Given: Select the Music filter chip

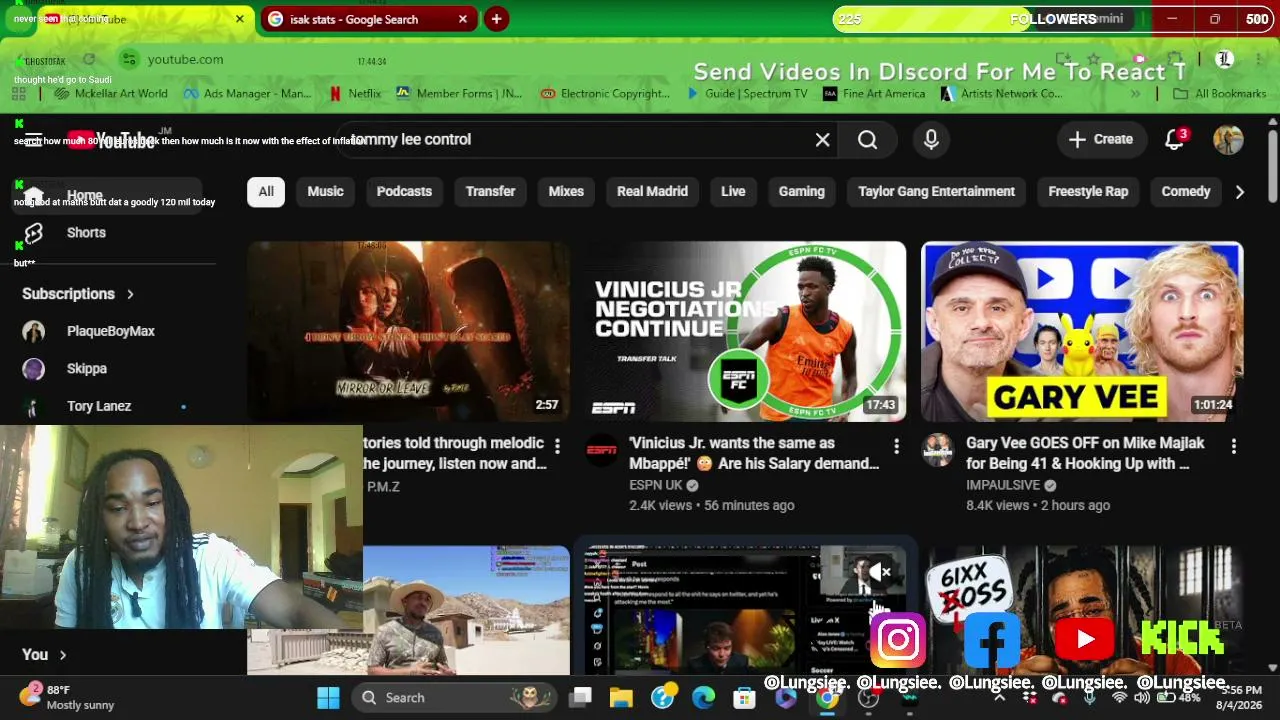Looking at the screenshot, I should (325, 192).
